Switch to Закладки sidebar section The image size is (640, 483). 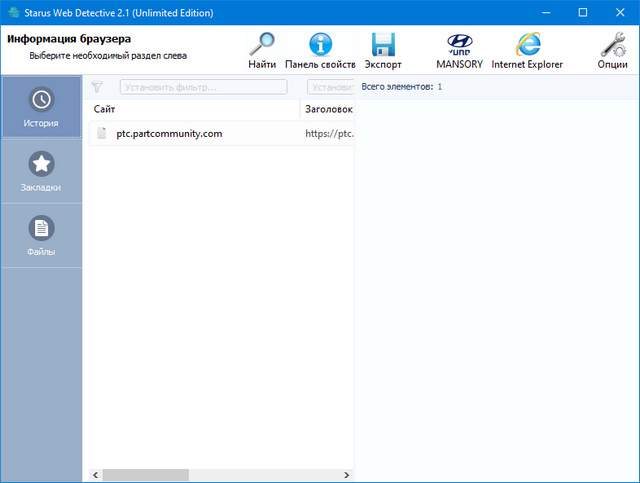click(41, 171)
